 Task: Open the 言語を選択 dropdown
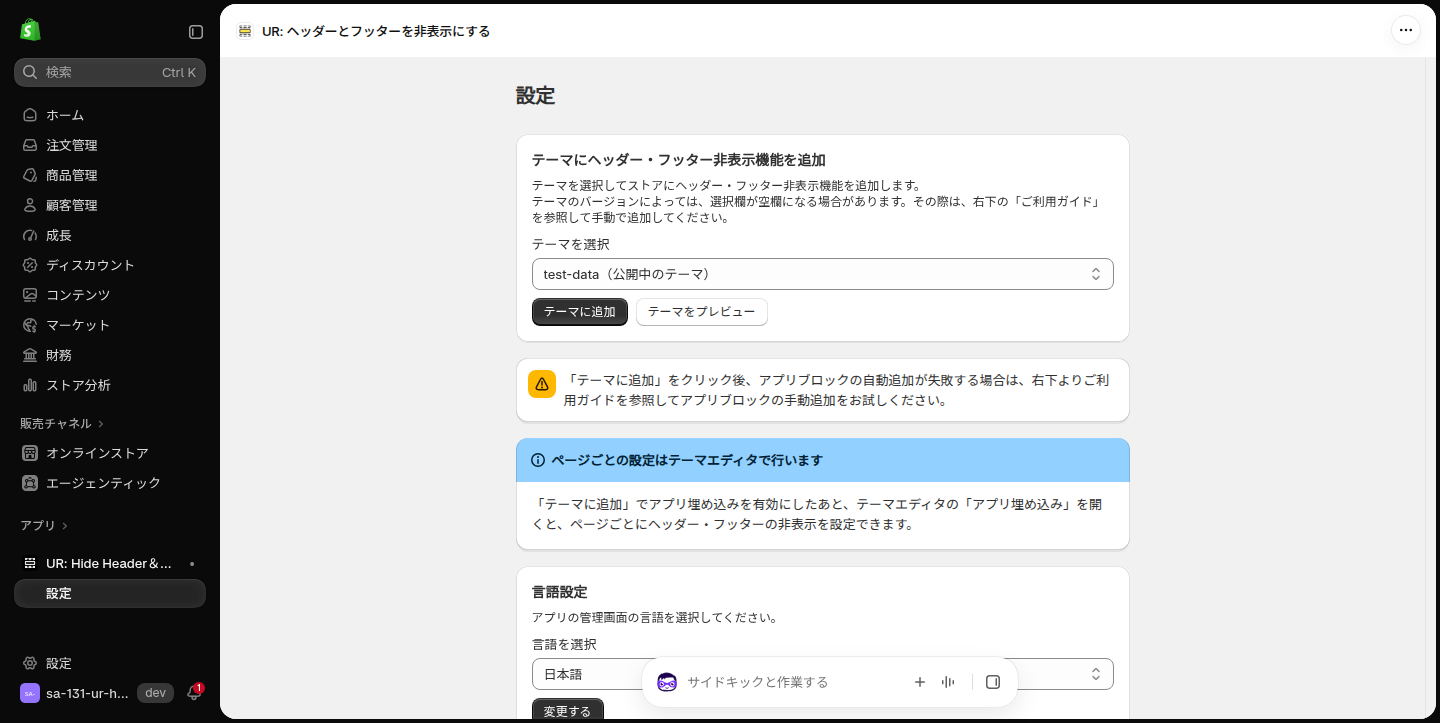[x=823, y=674]
